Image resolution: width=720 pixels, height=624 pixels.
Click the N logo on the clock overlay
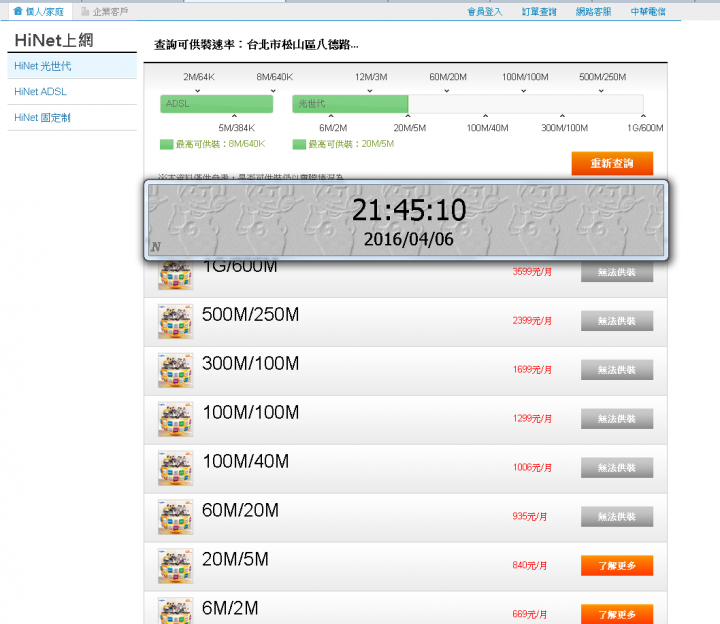(x=156, y=247)
